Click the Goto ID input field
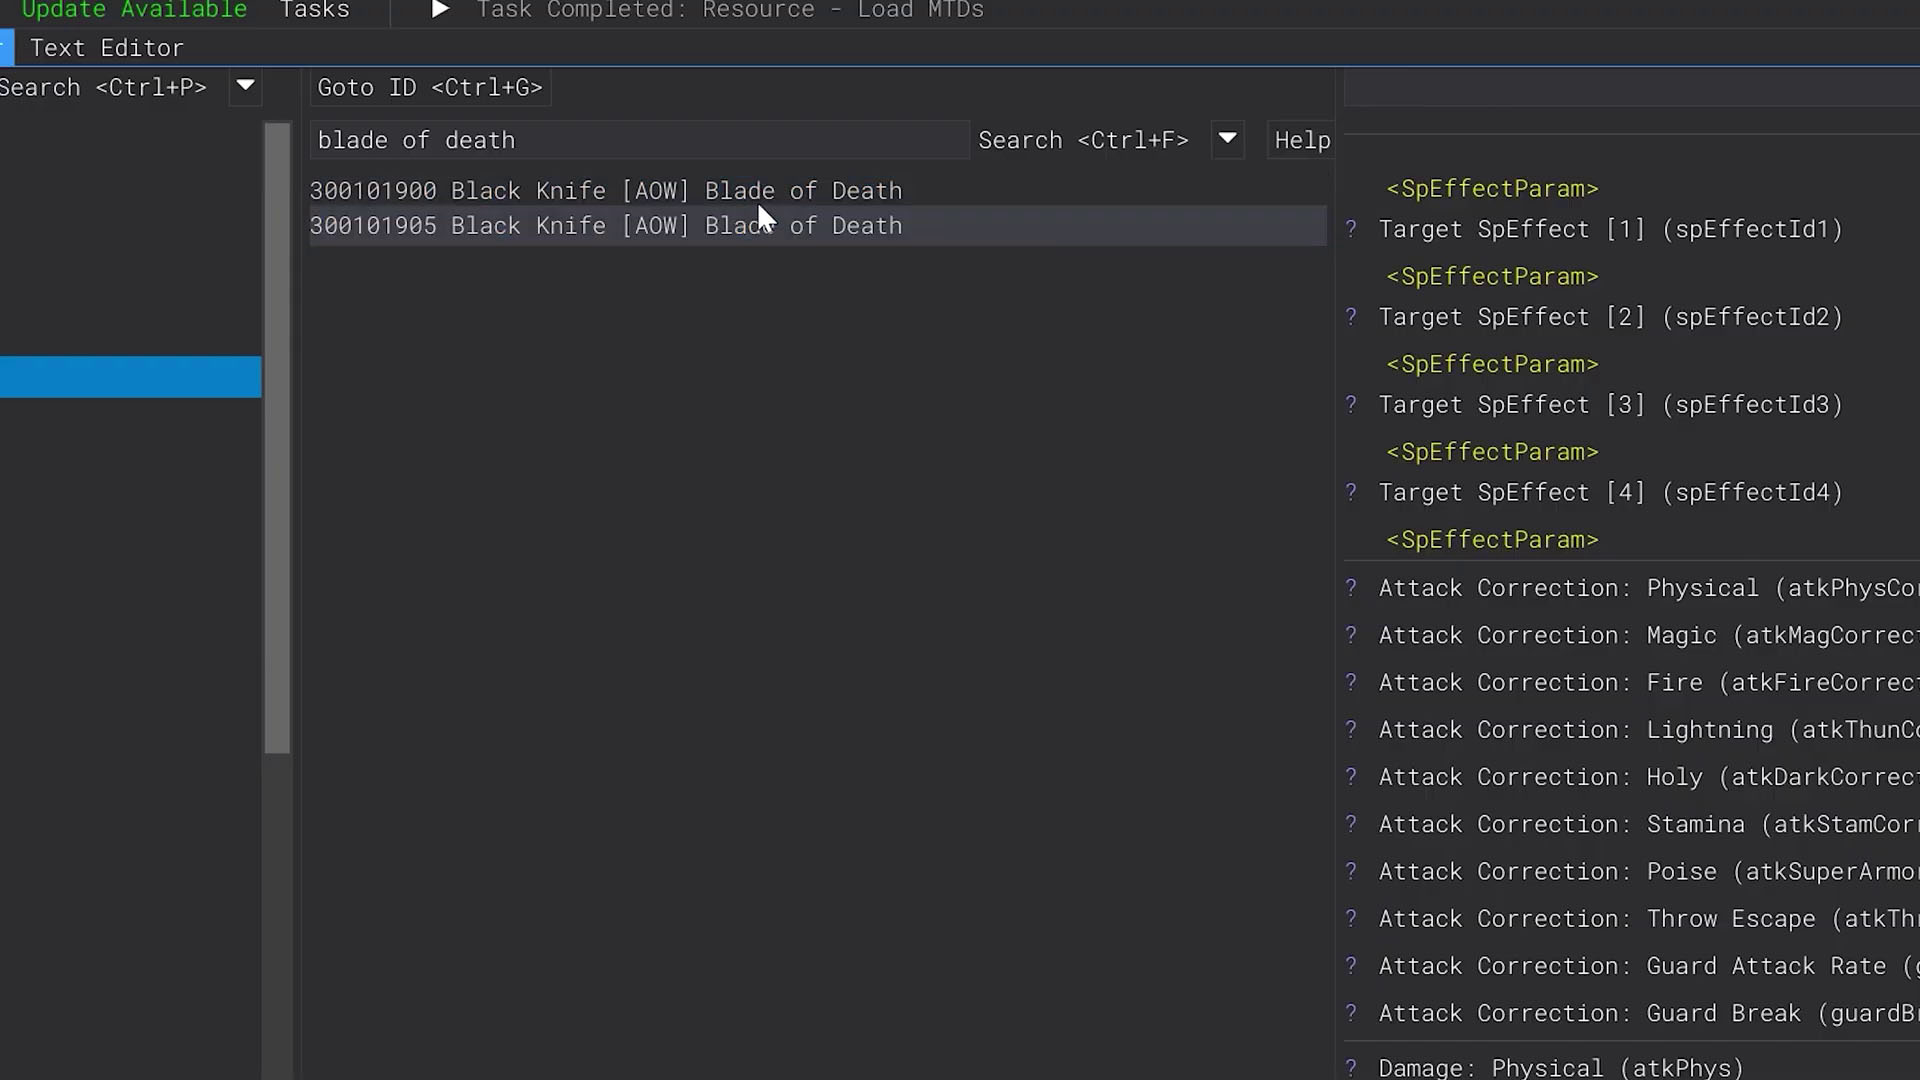Viewport: 1920px width, 1080px height. click(430, 88)
